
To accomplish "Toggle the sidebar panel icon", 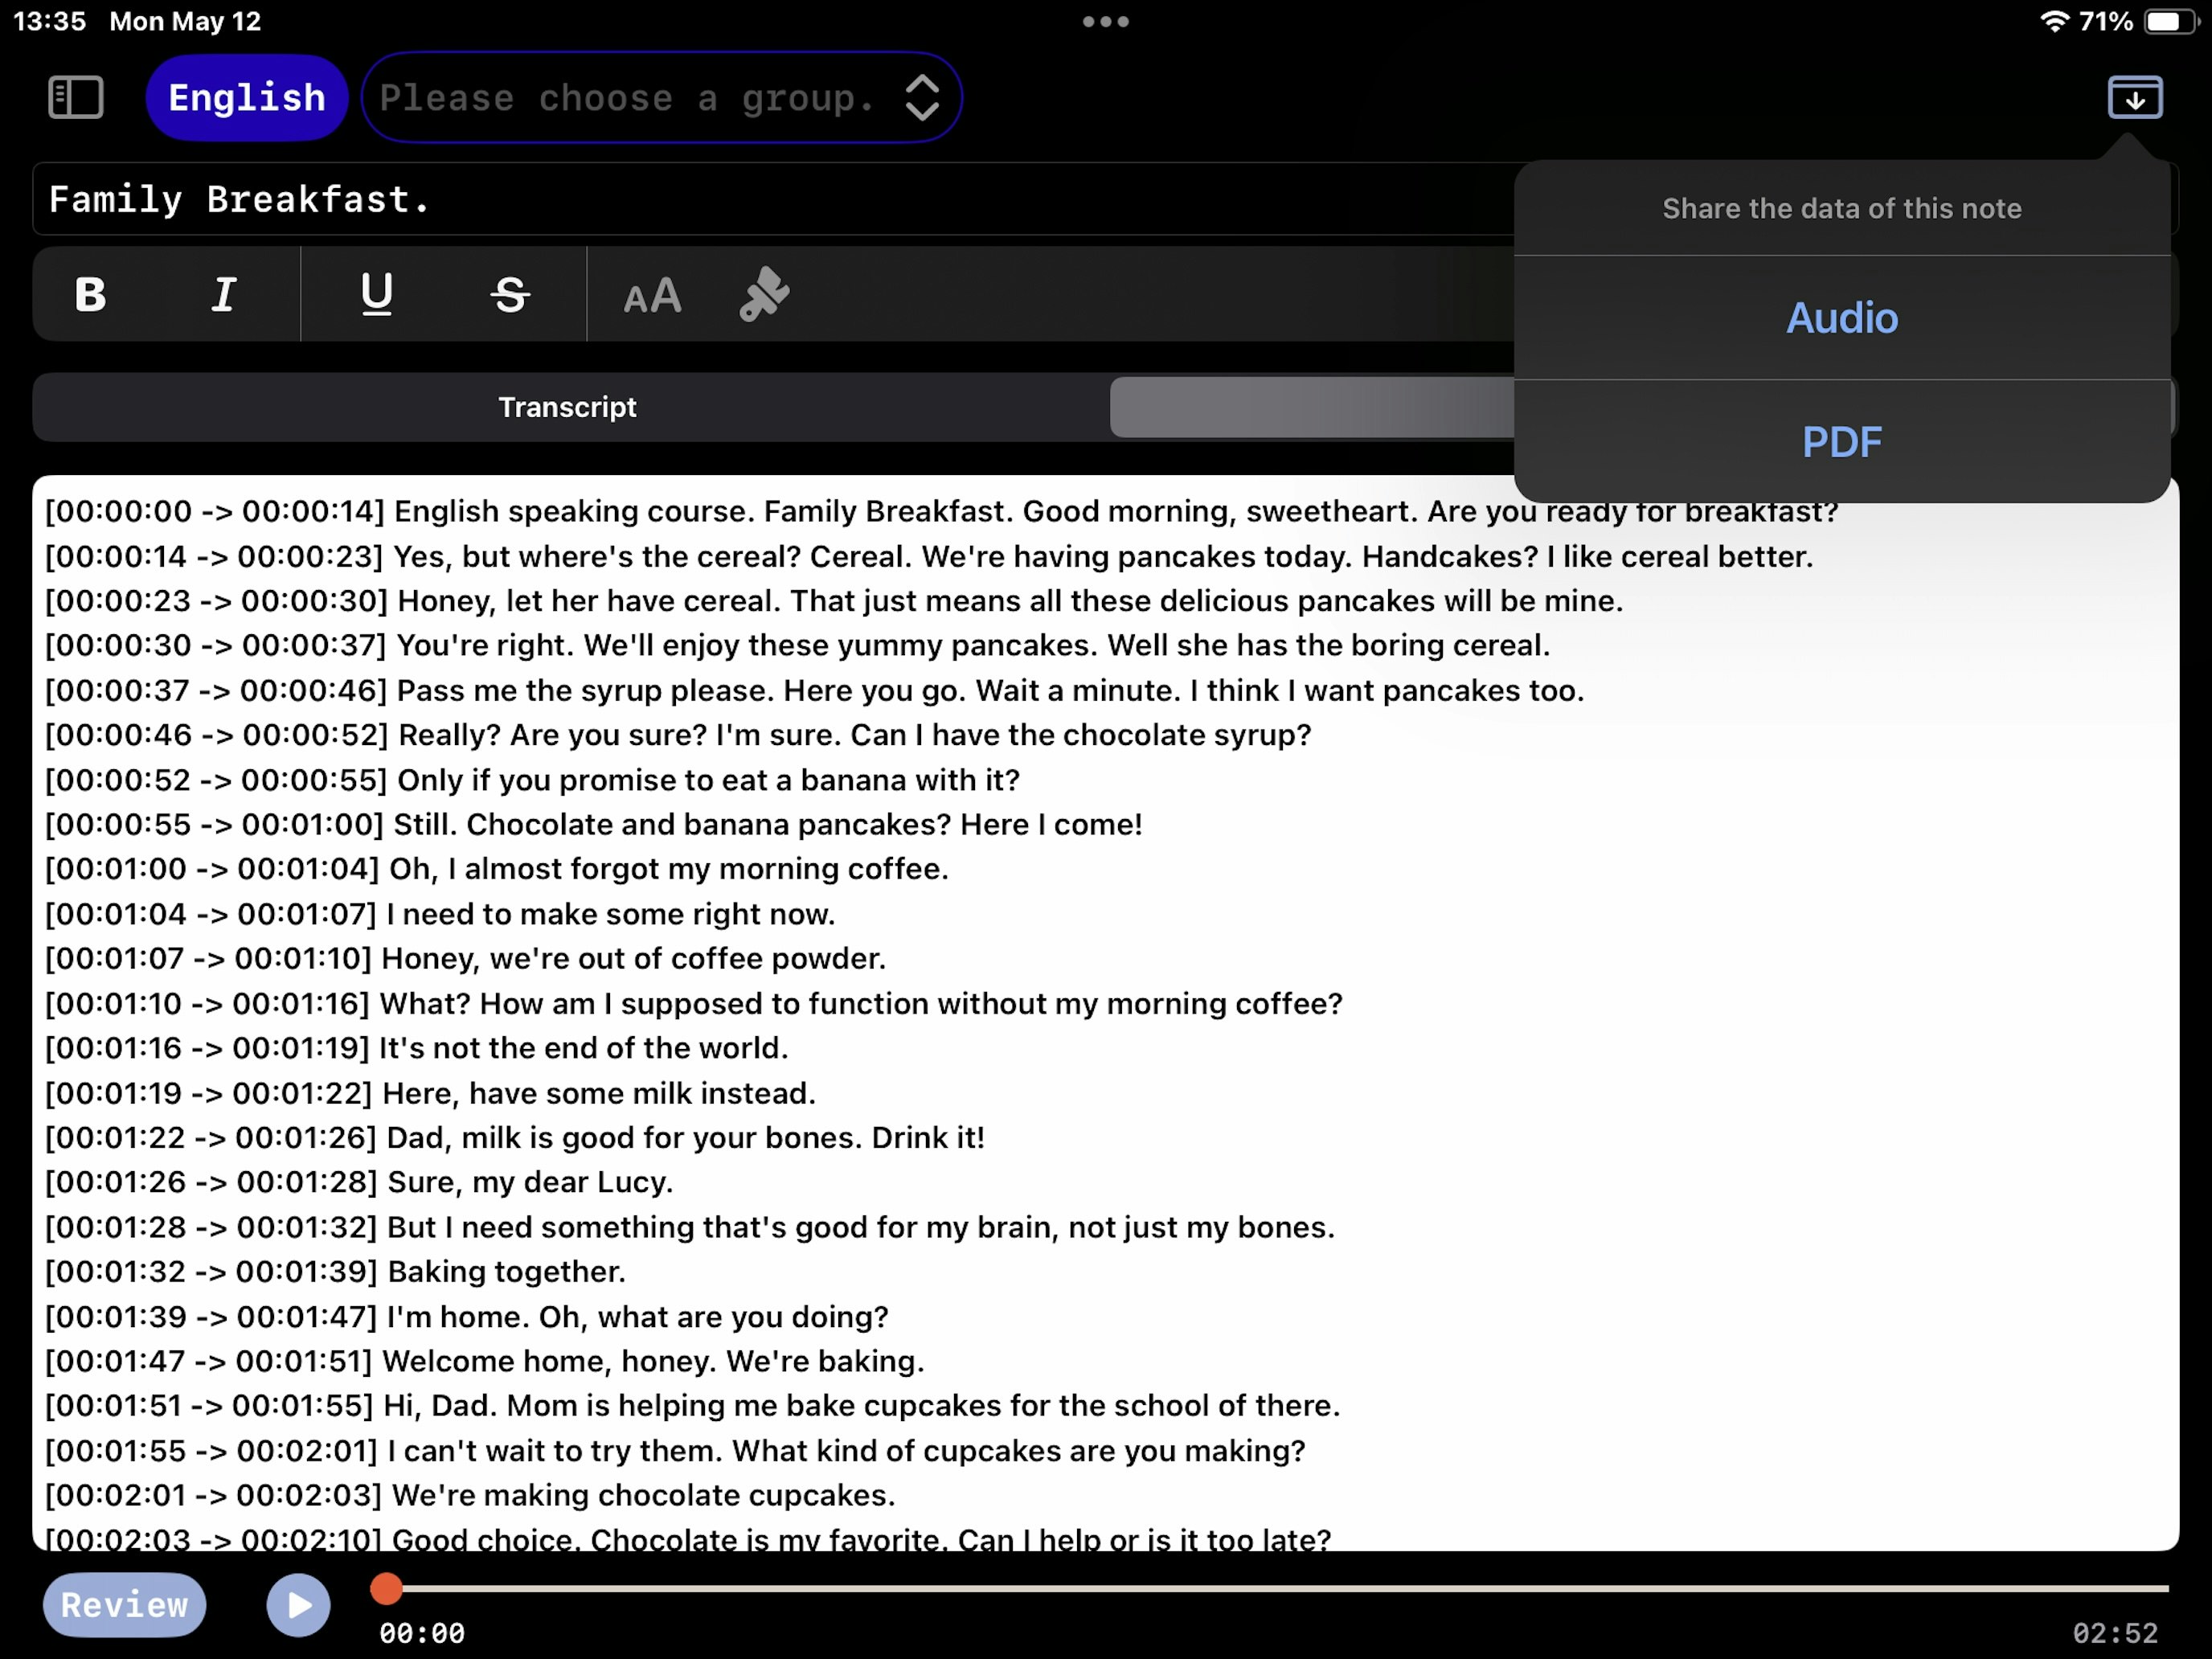I will coord(76,98).
